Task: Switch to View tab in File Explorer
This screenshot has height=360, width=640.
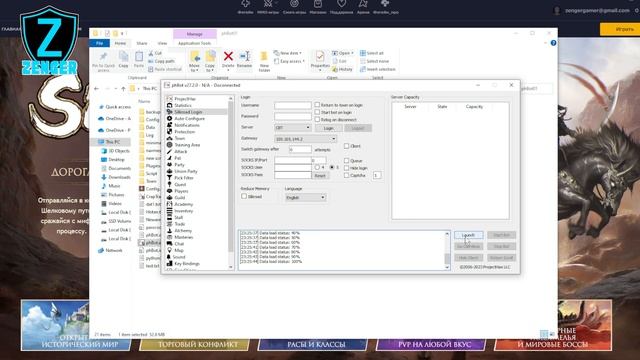Action: (162, 43)
